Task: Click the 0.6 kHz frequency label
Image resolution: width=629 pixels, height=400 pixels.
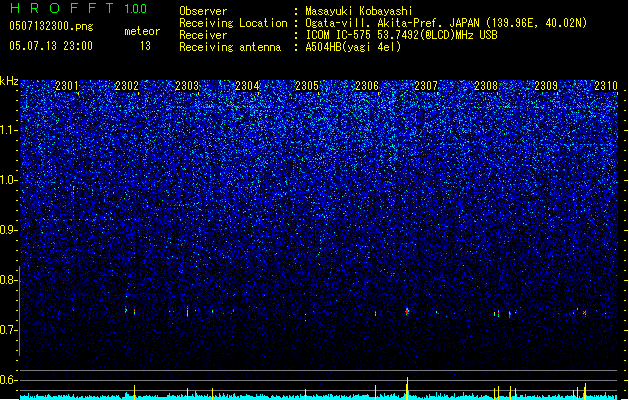Action: pos(9,380)
